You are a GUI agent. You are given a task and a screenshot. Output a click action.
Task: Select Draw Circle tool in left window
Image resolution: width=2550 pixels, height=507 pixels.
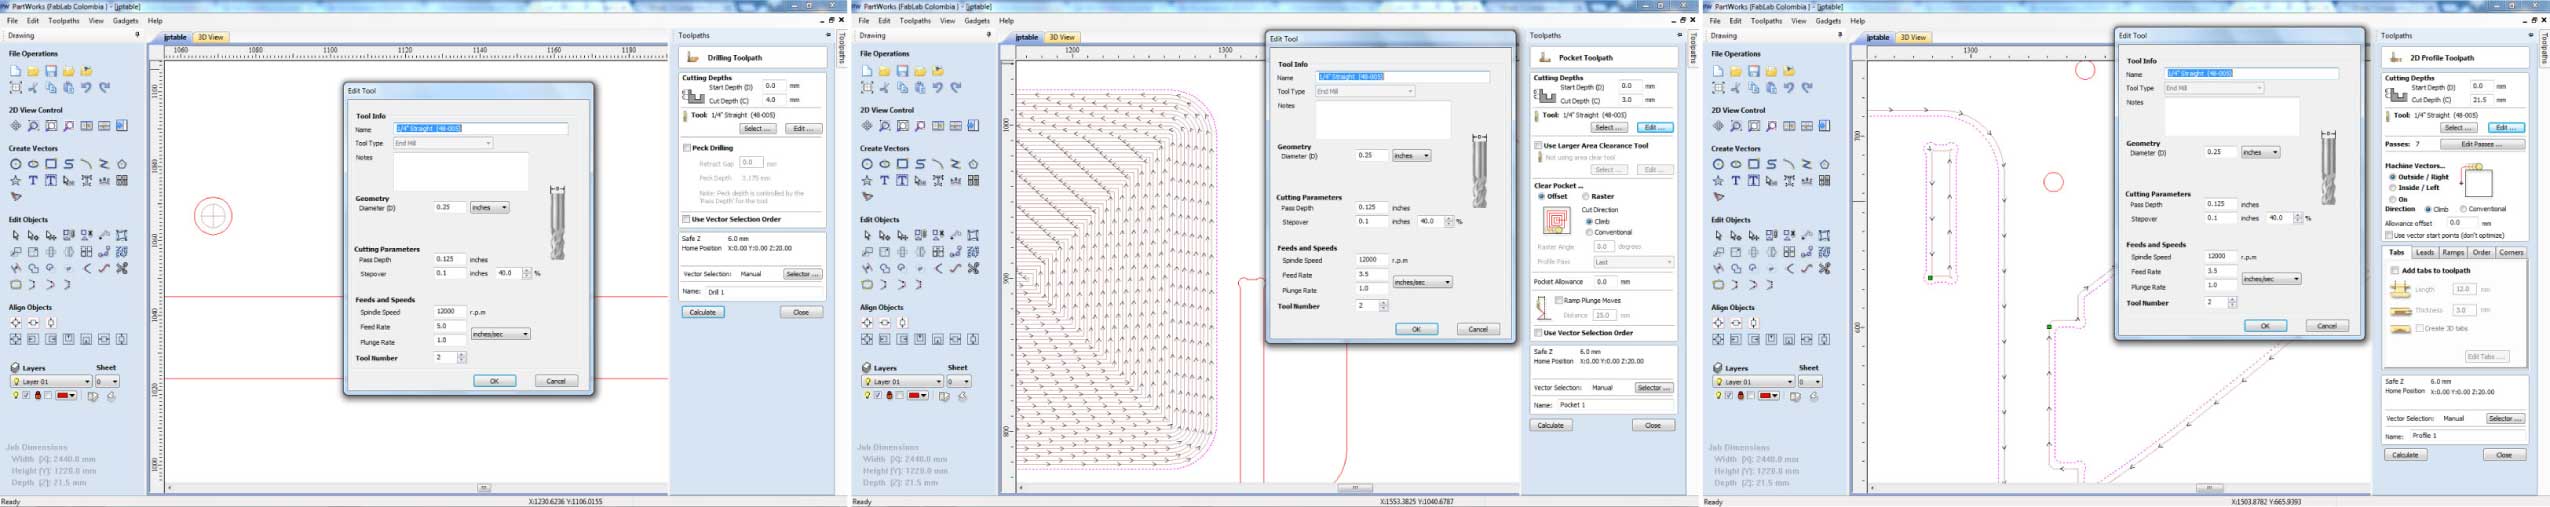click(x=15, y=164)
